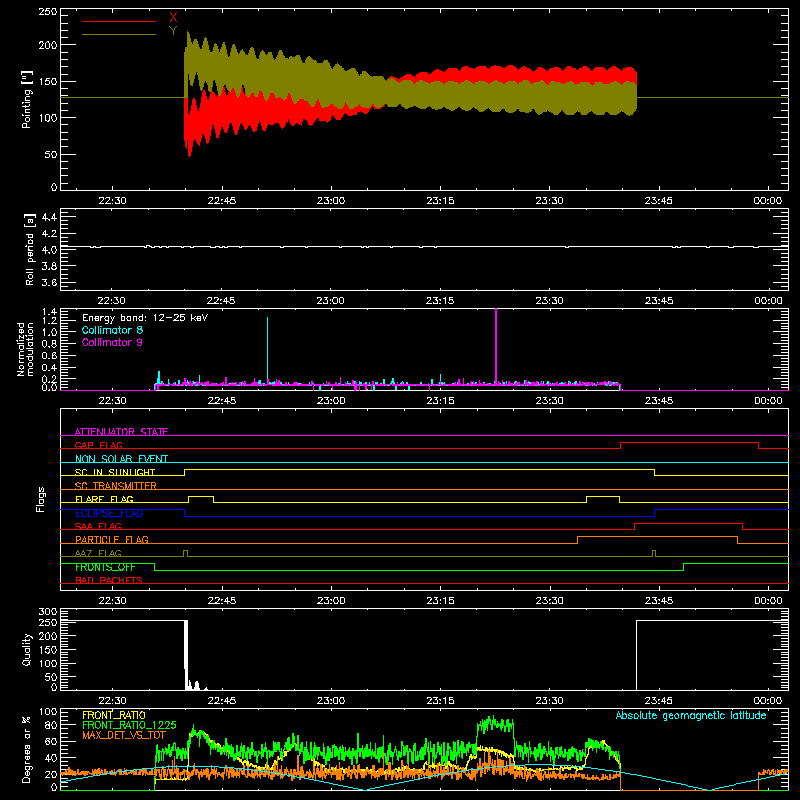Click the Pointing ["] axis title
The width and height of the screenshot is (800, 800).
click(27, 99)
